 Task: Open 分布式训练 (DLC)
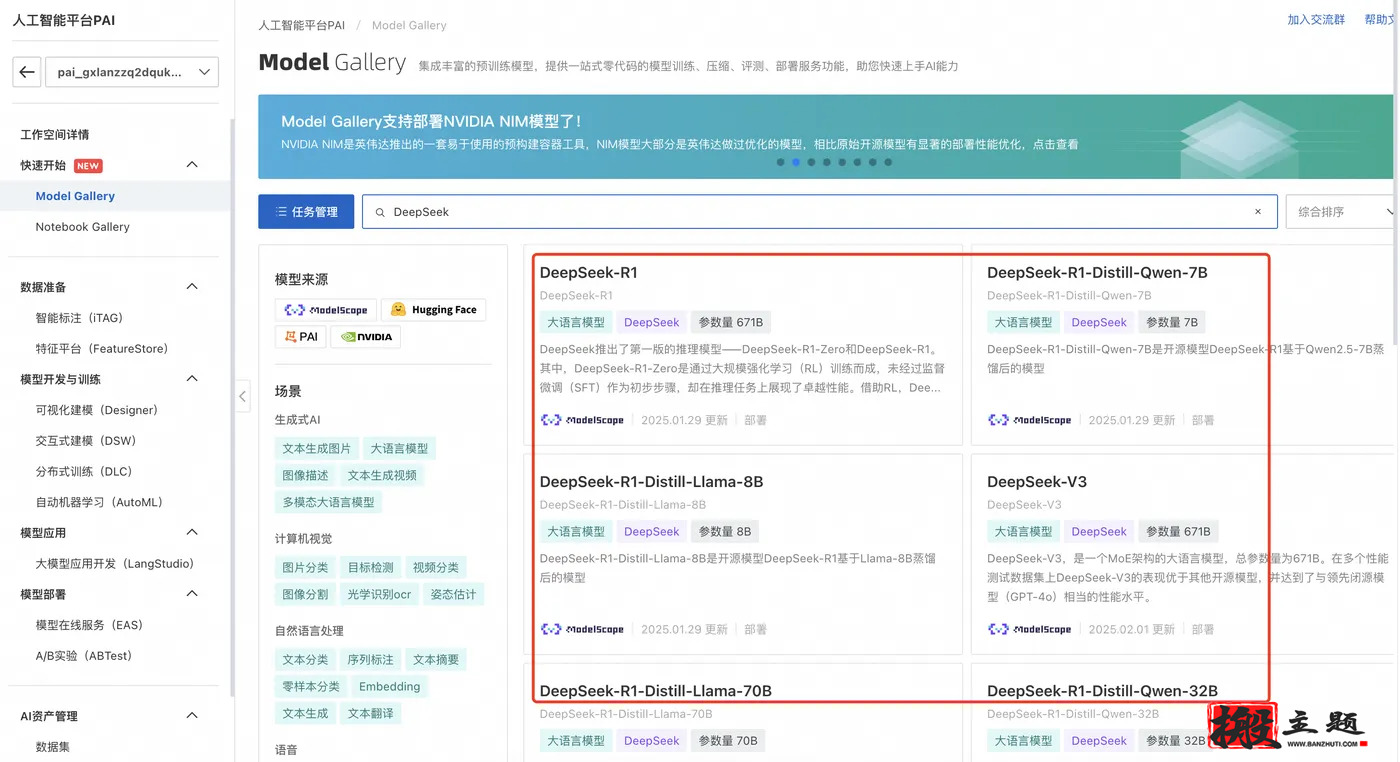(84, 472)
